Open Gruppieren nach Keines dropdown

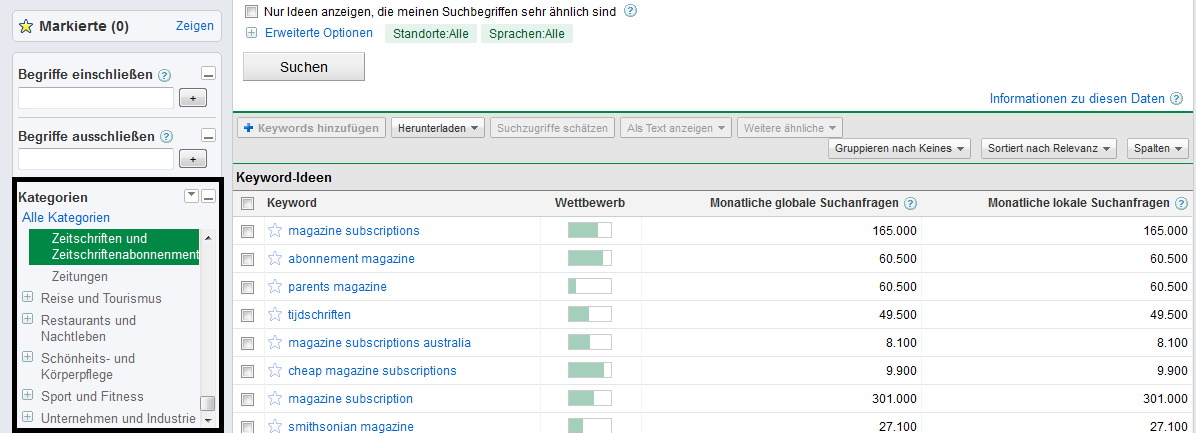point(899,149)
